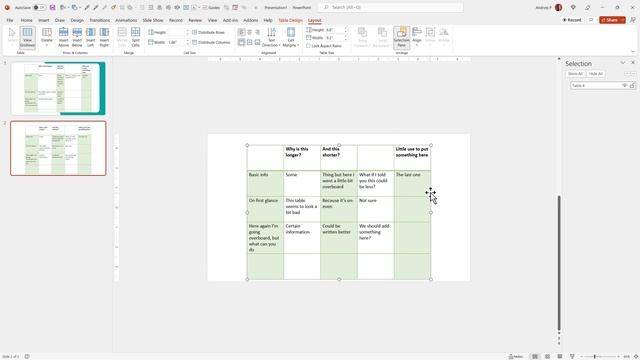This screenshot has width=640, height=360.
Task: Align cell text to the left
Action: tap(242, 32)
